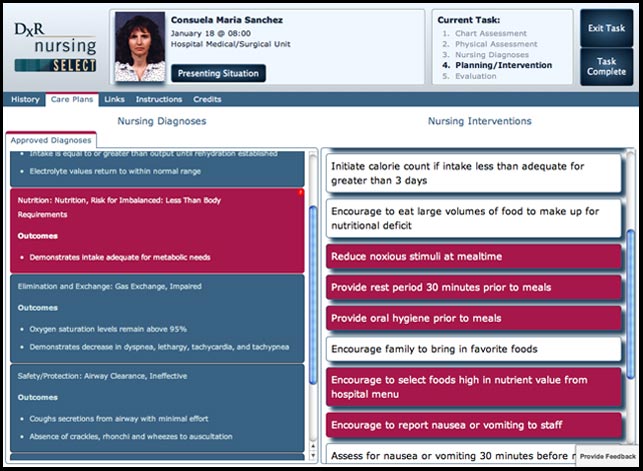Click the patient name Consuela Maria Sanchez
643x471 pixels.
(x=227, y=20)
